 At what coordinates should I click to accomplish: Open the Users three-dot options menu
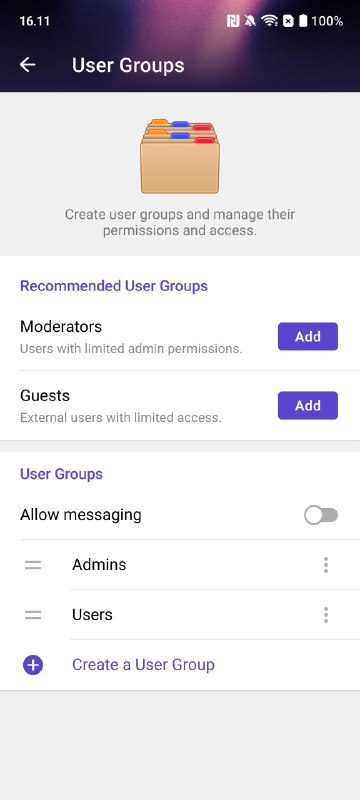[x=326, y=615]
